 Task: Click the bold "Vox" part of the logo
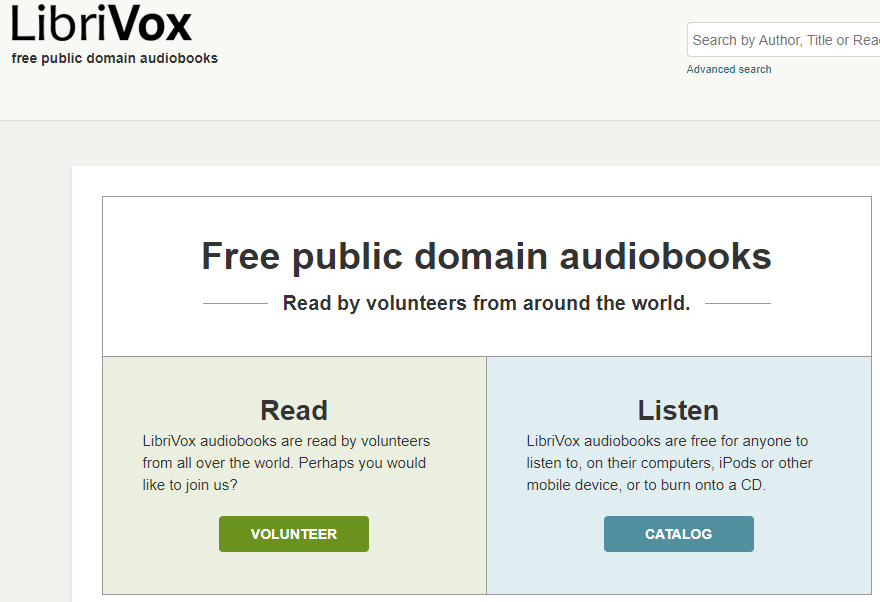coord(149,22)
